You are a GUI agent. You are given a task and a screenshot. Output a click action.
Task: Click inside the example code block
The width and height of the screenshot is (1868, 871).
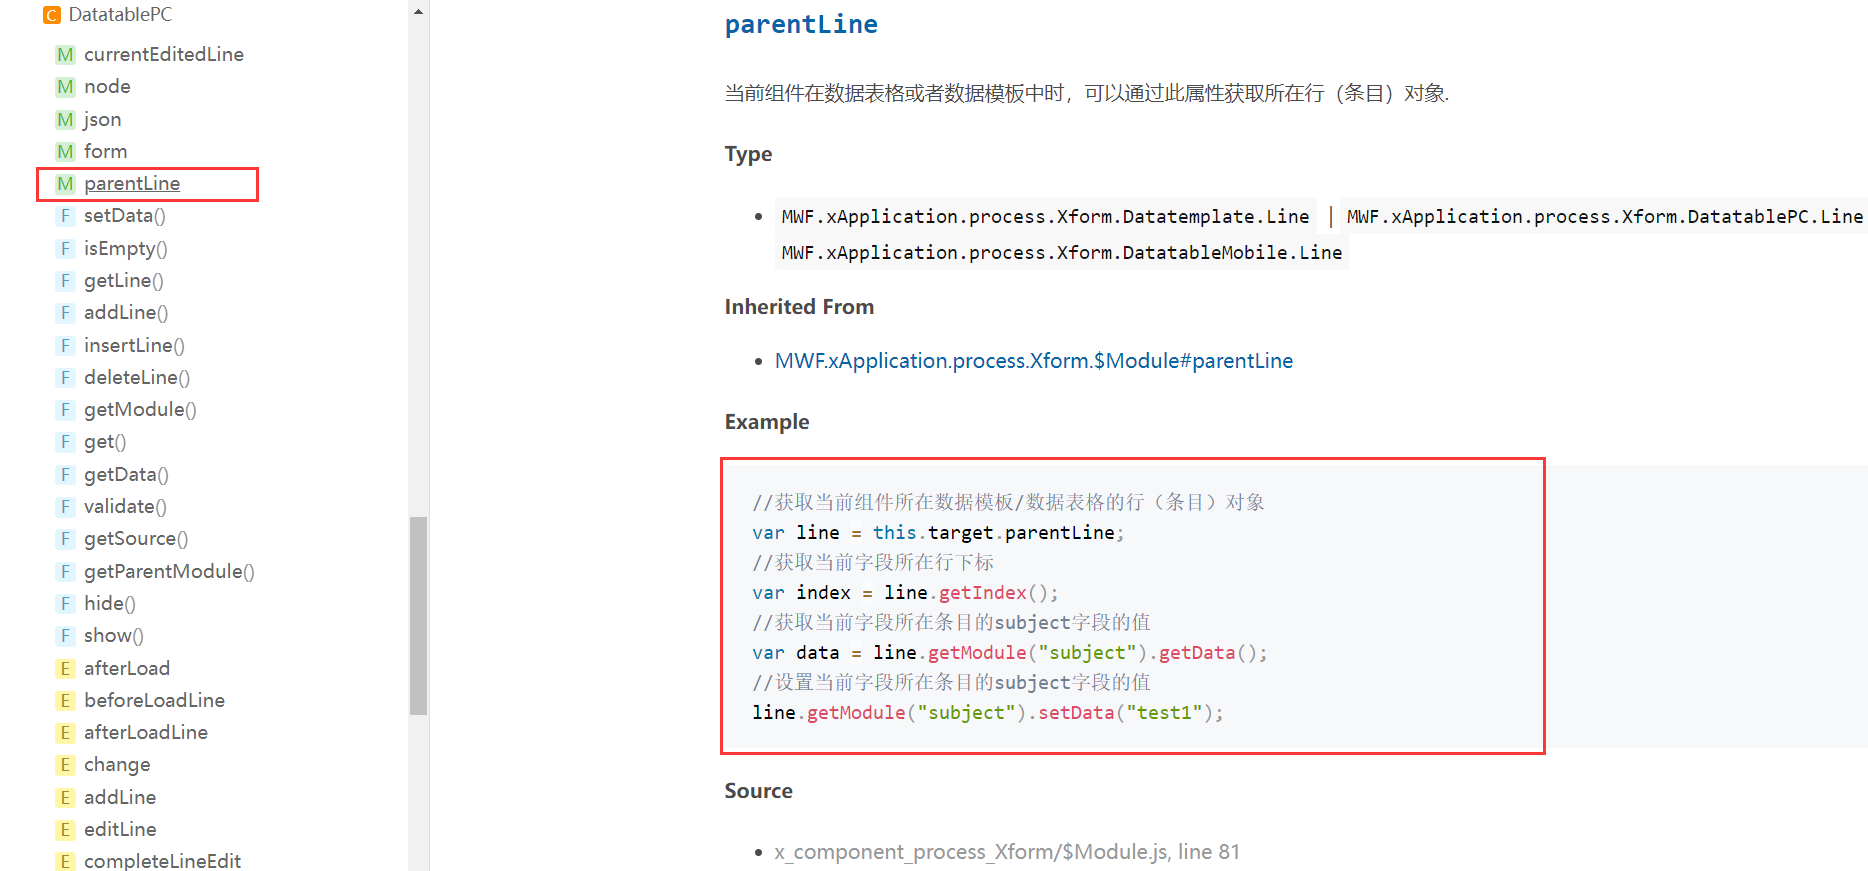click(1132, 606)
